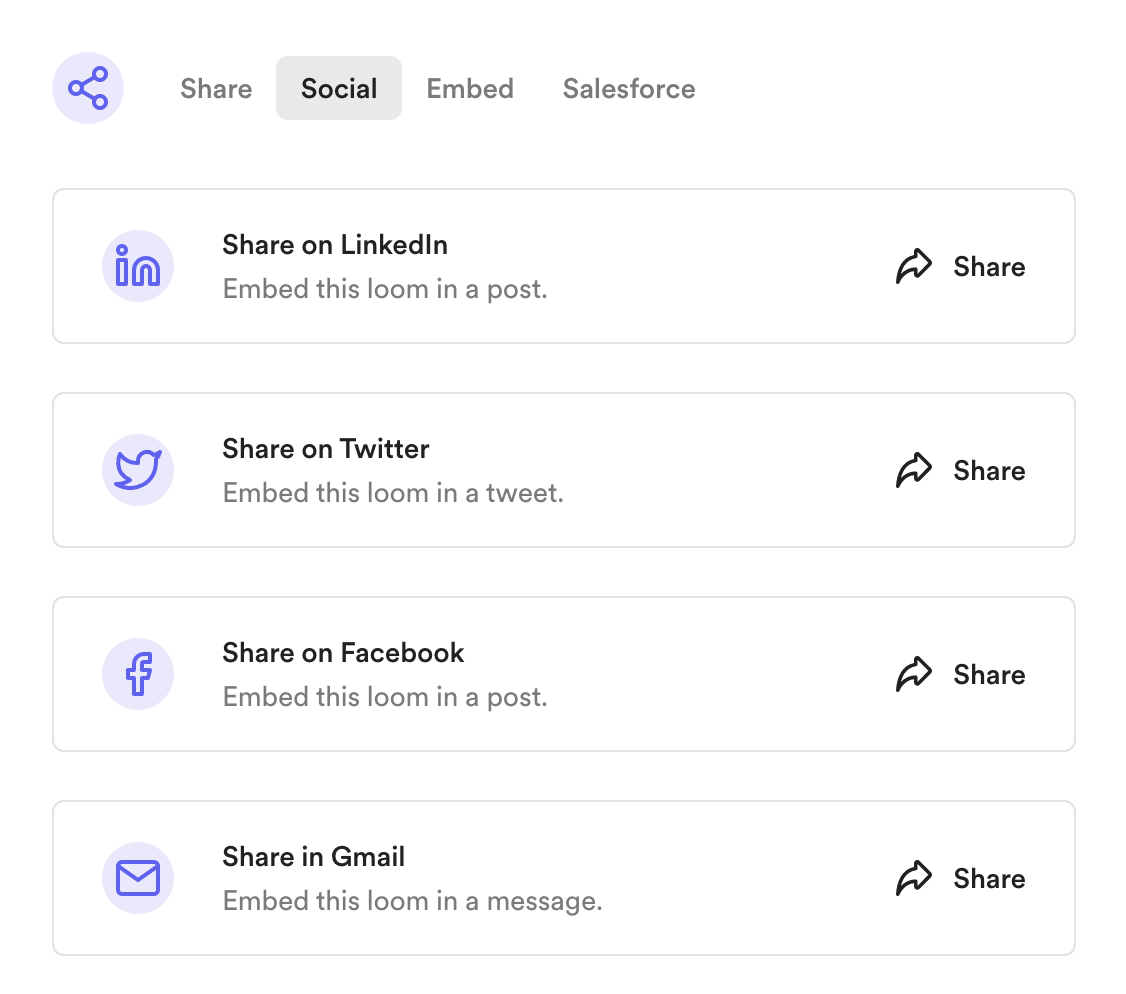Click "Embed this loom in a message" text

tap(412, 901)
